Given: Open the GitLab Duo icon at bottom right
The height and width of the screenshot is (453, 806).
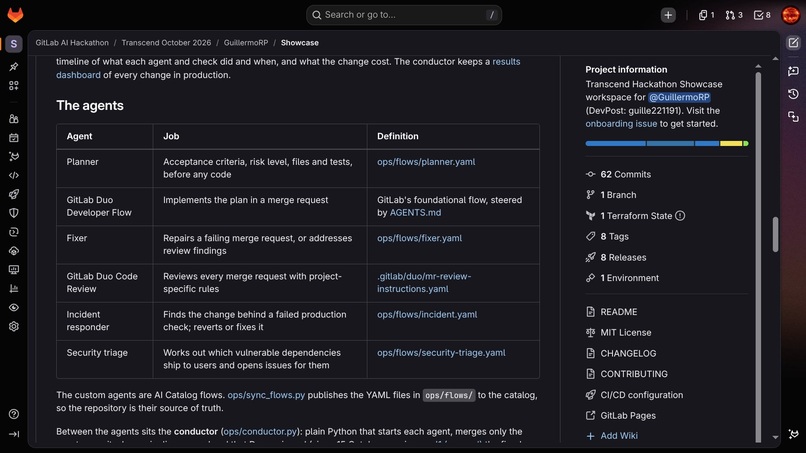Looking at the screenshot, I should [x=793, y=434].
